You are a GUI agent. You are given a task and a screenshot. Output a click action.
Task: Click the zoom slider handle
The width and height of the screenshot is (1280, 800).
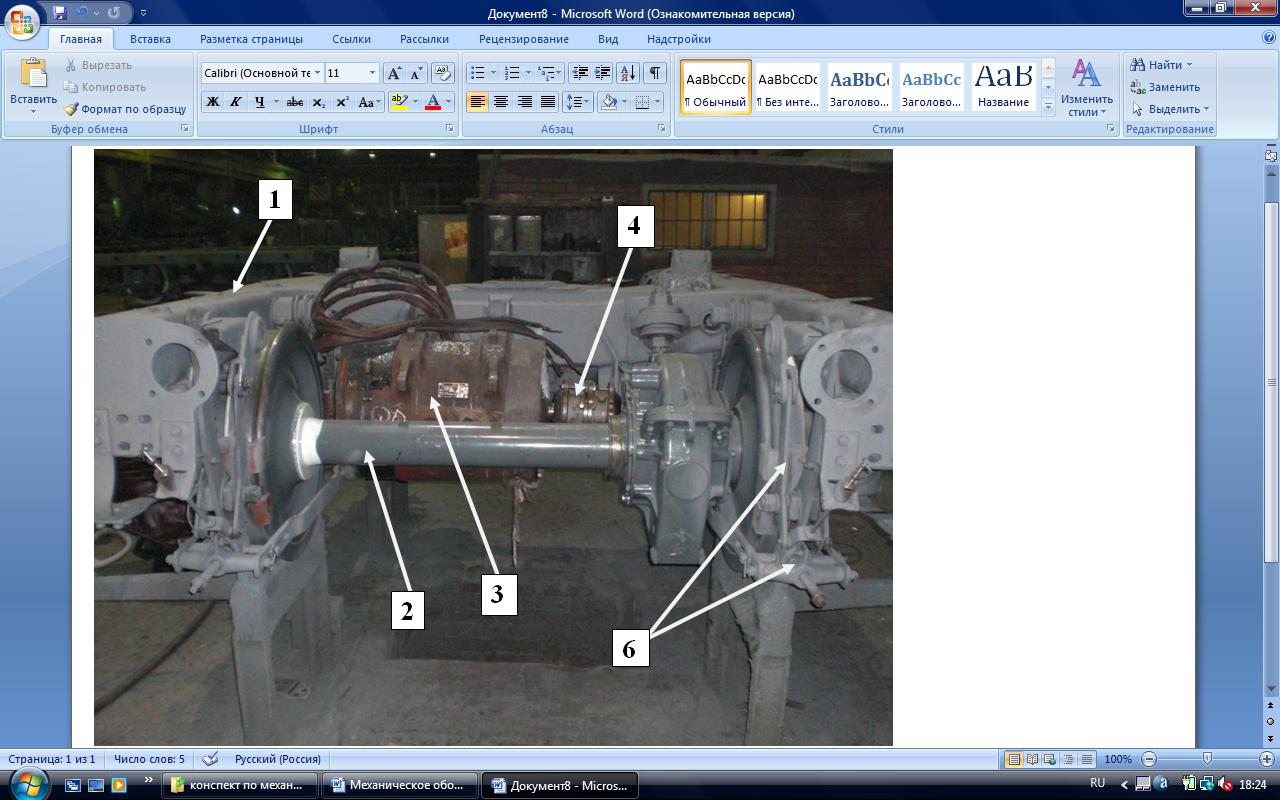pyautogui.click(x=1207, y=759)
